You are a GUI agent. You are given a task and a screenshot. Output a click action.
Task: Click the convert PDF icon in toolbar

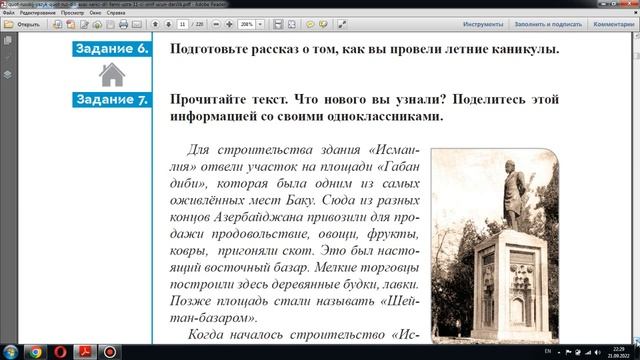[x=71, y=24]
